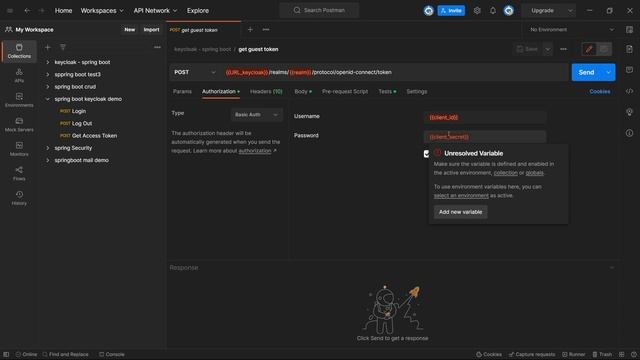640x360 pixels.
Task: Click the select an environment link
Action: point(461,196)
